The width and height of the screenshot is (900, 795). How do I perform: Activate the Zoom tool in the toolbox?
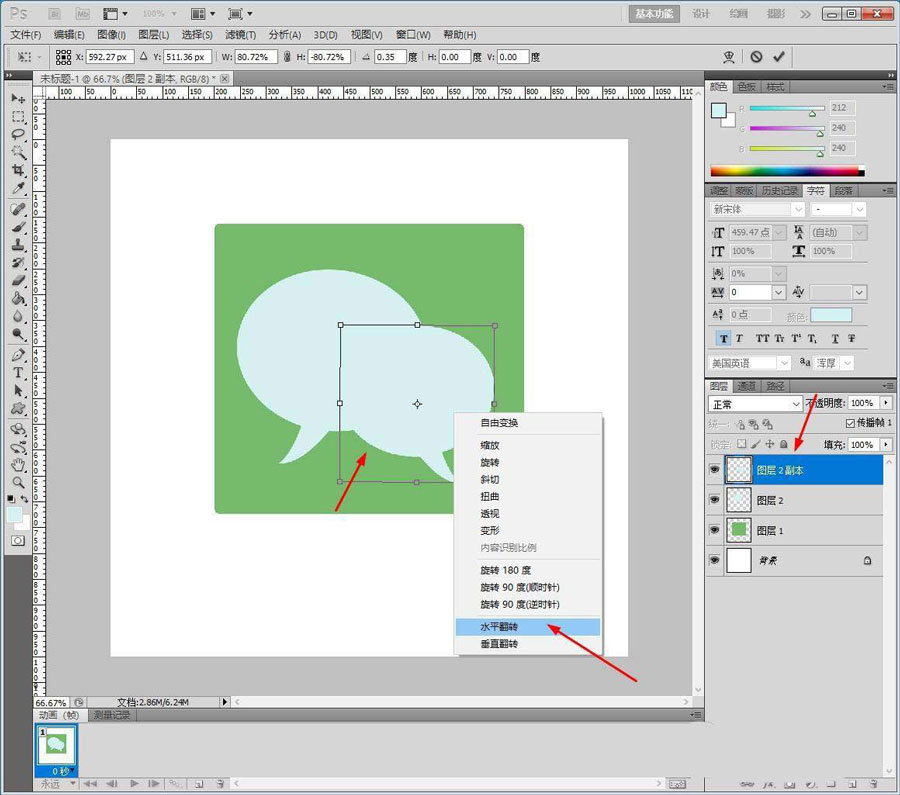pos(18,483)
